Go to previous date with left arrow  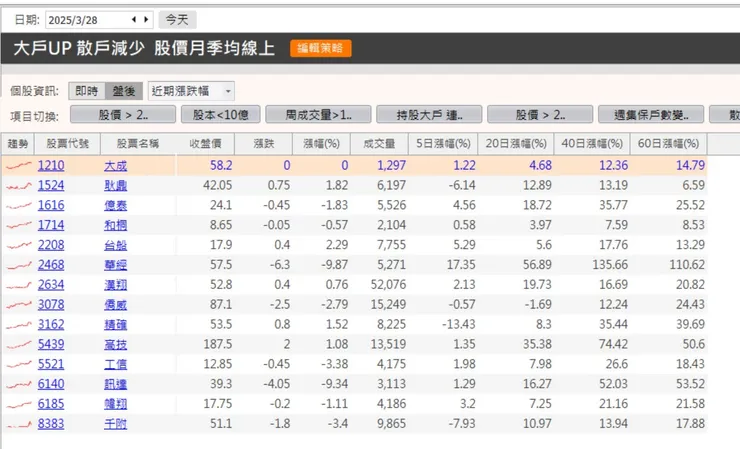tap(134, 19)
